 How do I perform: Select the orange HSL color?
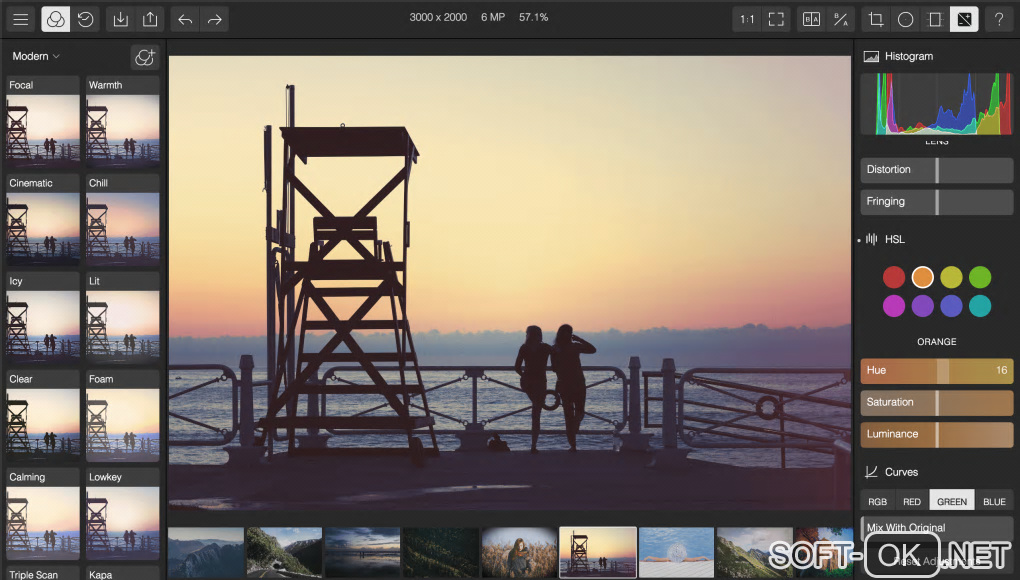922,277
